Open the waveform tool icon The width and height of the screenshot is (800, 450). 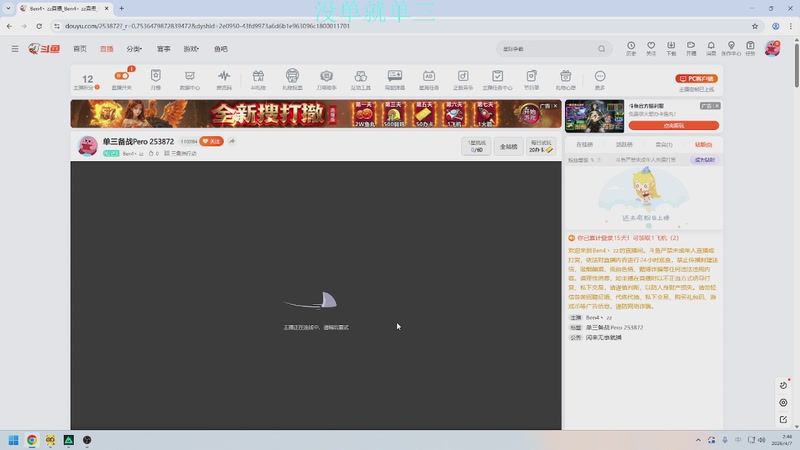(224, 79)
